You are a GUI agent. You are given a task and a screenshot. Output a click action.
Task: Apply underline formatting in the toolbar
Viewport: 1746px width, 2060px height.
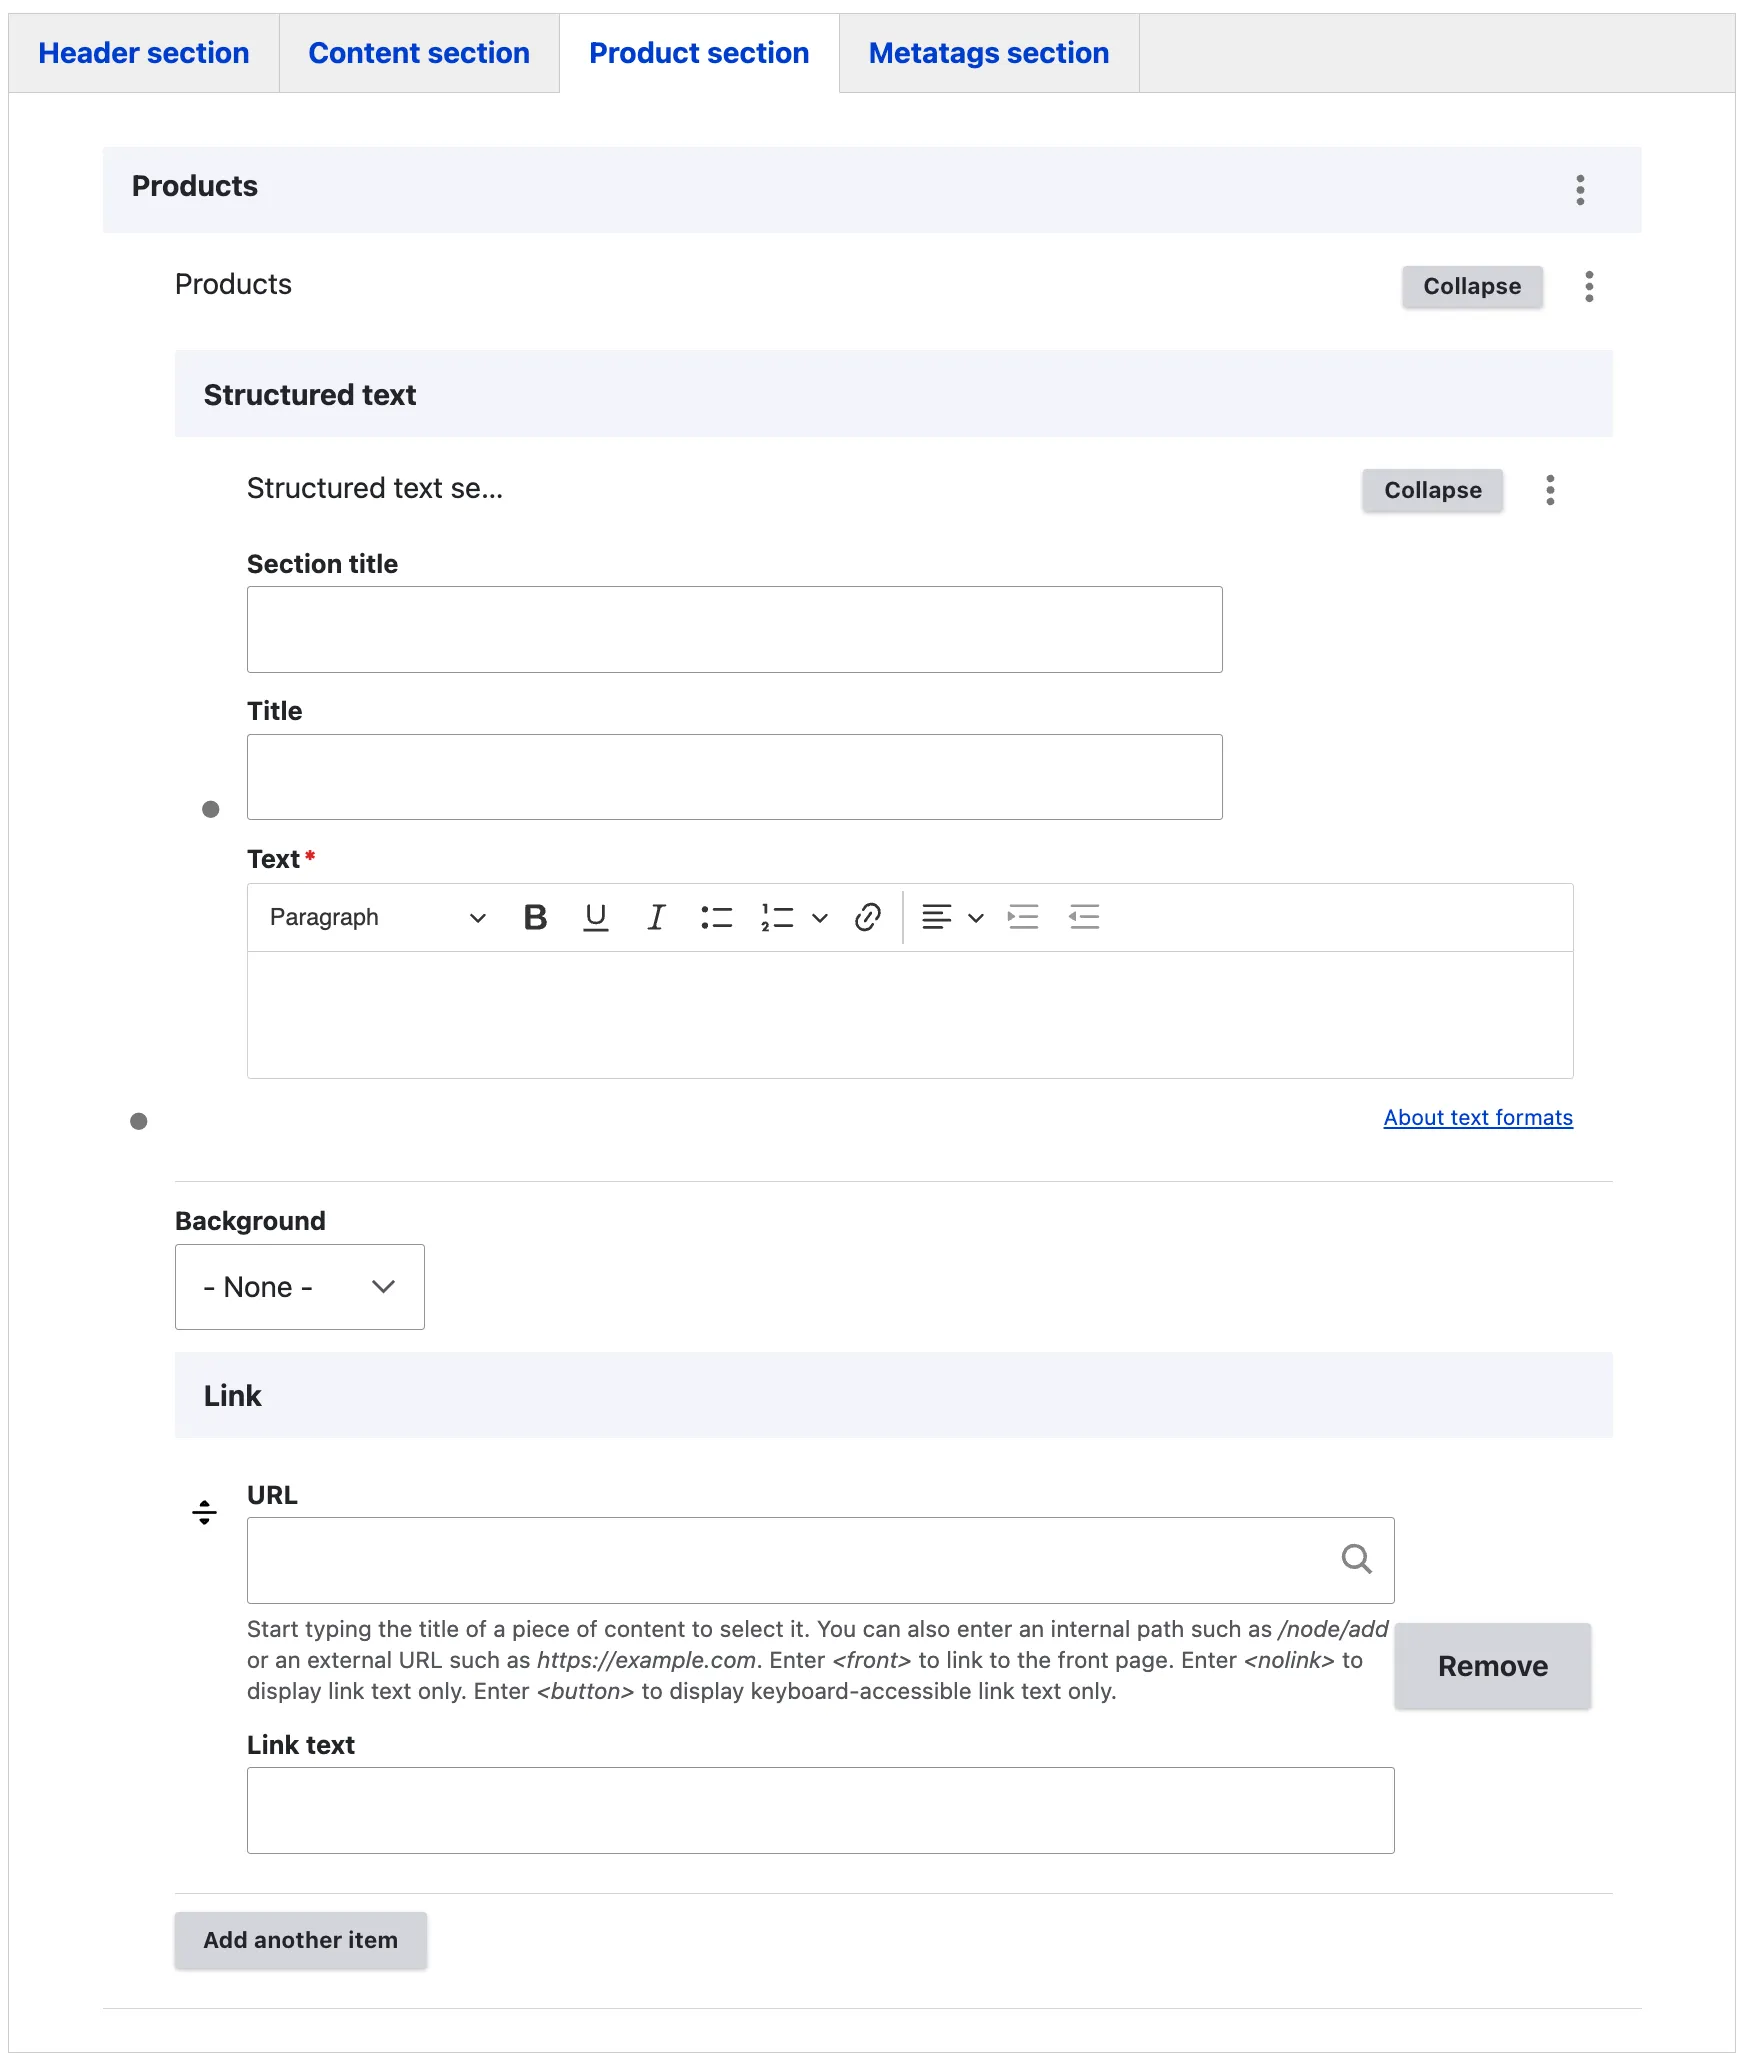pos(595,917)
